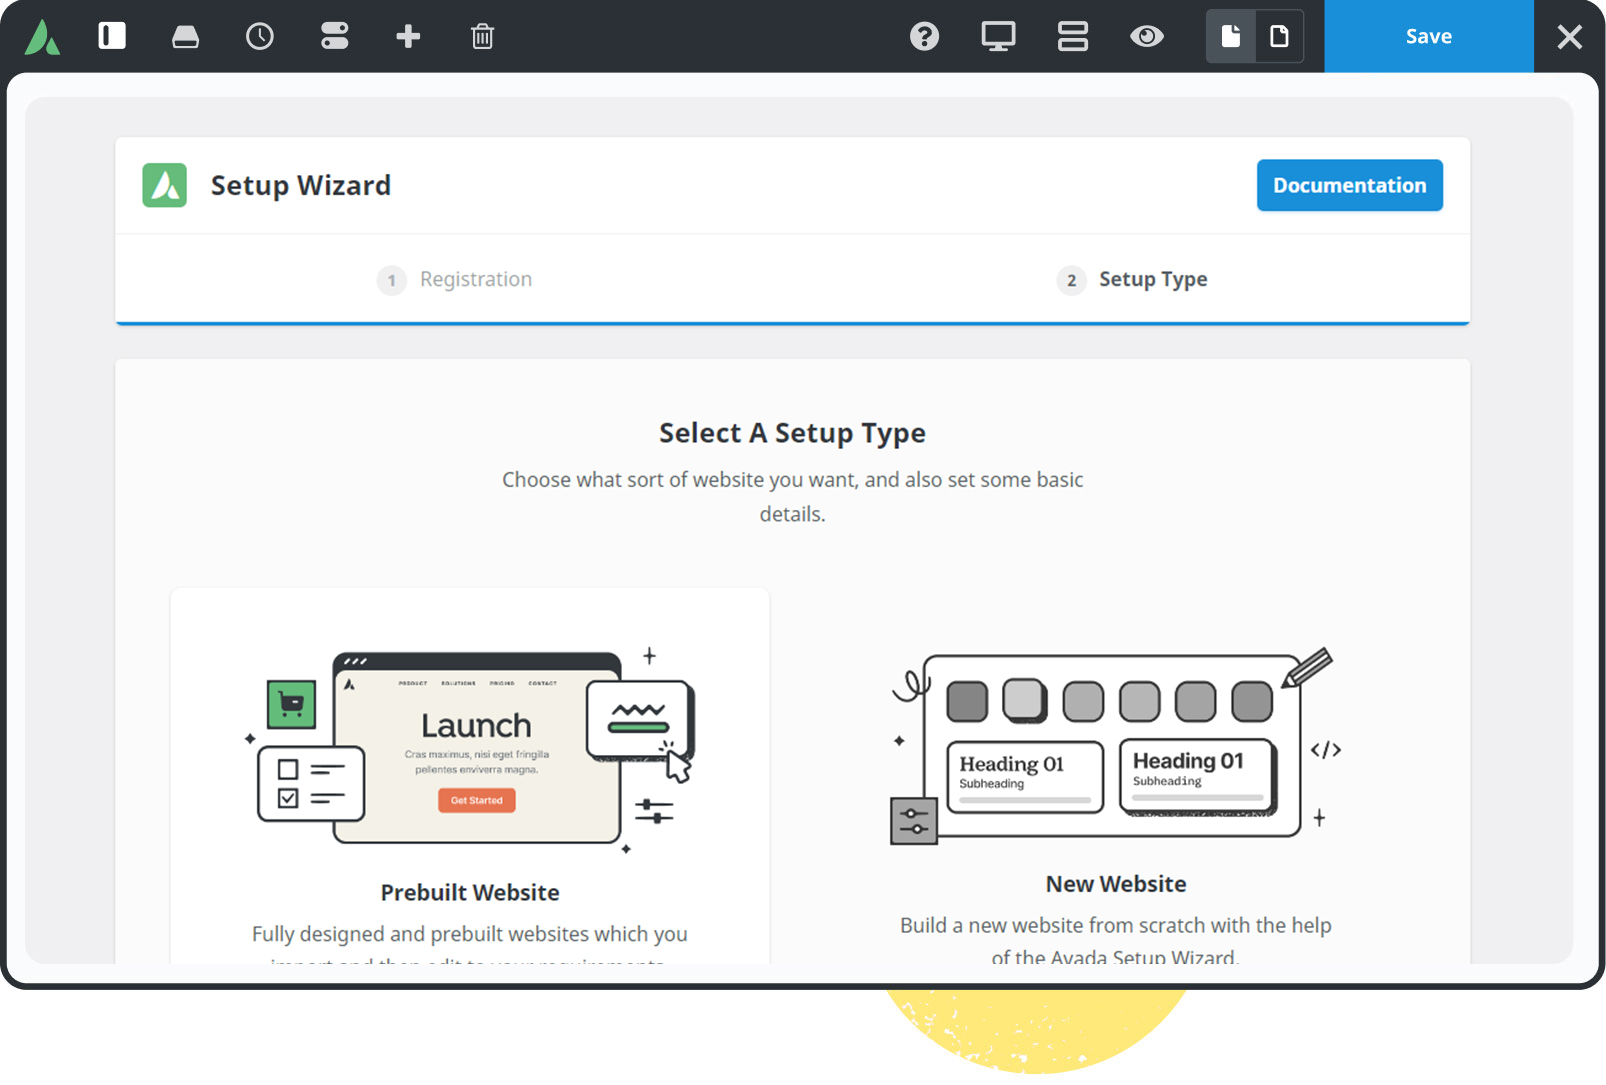Screen dimensions: 1606x1085
Task: Open the toggle-switches preferences icon
Action: [334, 36]
